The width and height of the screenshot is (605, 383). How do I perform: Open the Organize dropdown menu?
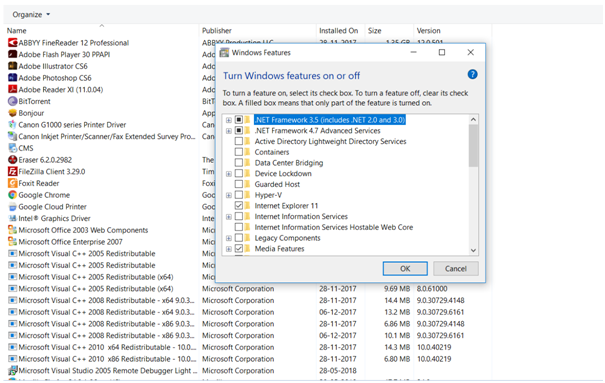click(x=31, y=15)
